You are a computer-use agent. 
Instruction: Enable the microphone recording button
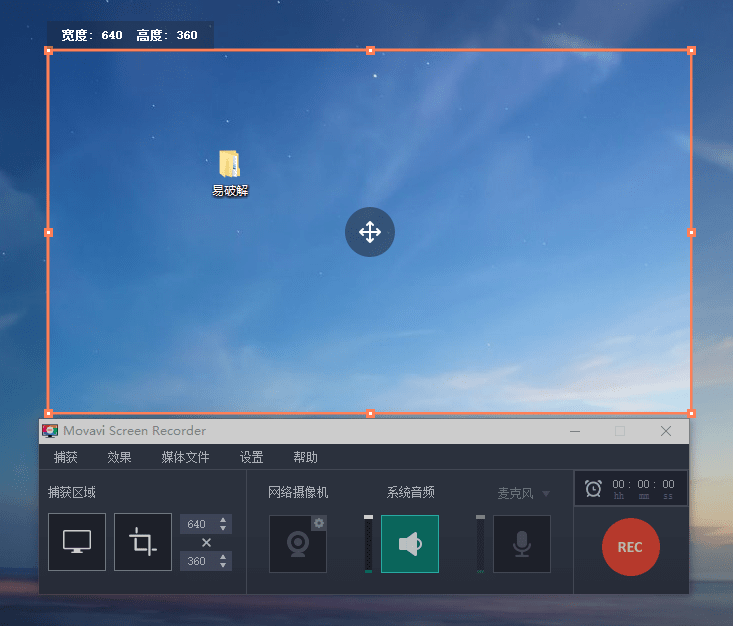(x=521, y=544)
